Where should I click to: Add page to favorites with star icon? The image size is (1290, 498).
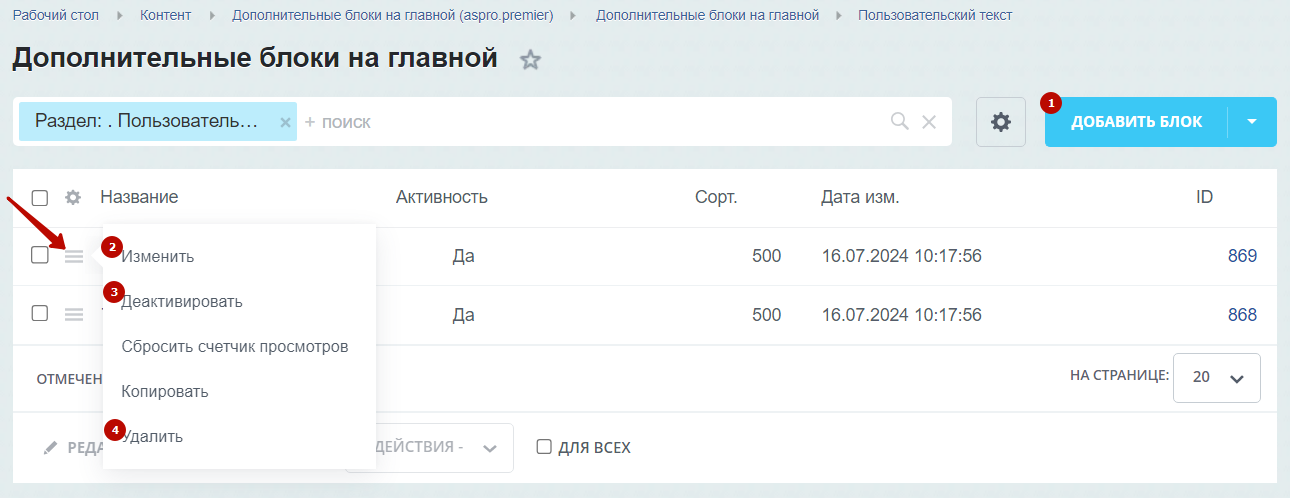pyautogui.click(x=530, y=60)
